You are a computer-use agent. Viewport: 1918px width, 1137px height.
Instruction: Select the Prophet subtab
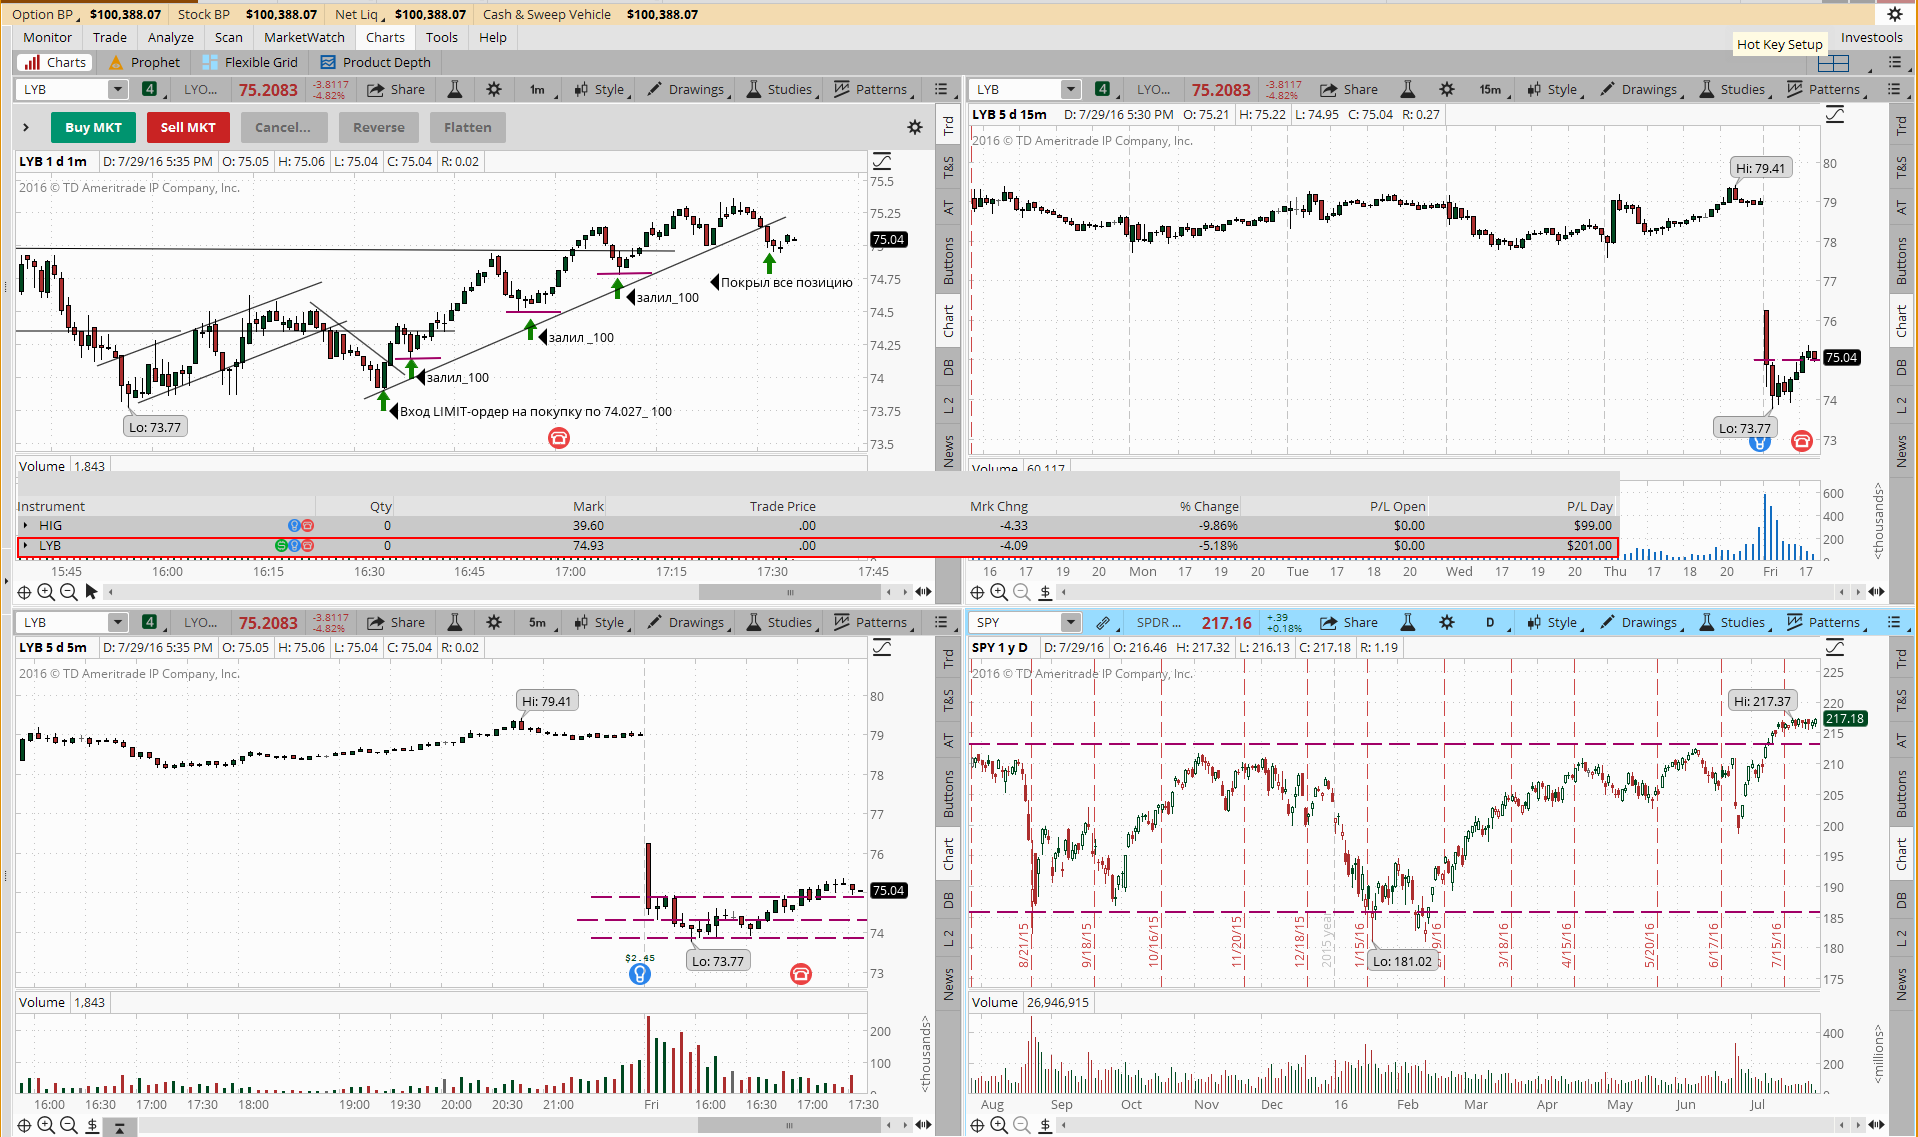pyautogui.click(x=144, y=62)
